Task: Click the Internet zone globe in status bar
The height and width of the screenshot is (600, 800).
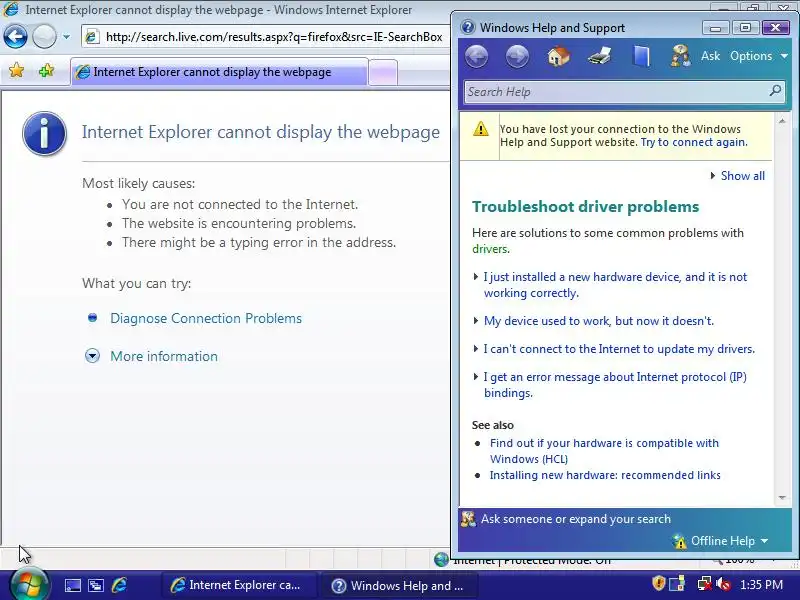Action: tap(441, 560)
